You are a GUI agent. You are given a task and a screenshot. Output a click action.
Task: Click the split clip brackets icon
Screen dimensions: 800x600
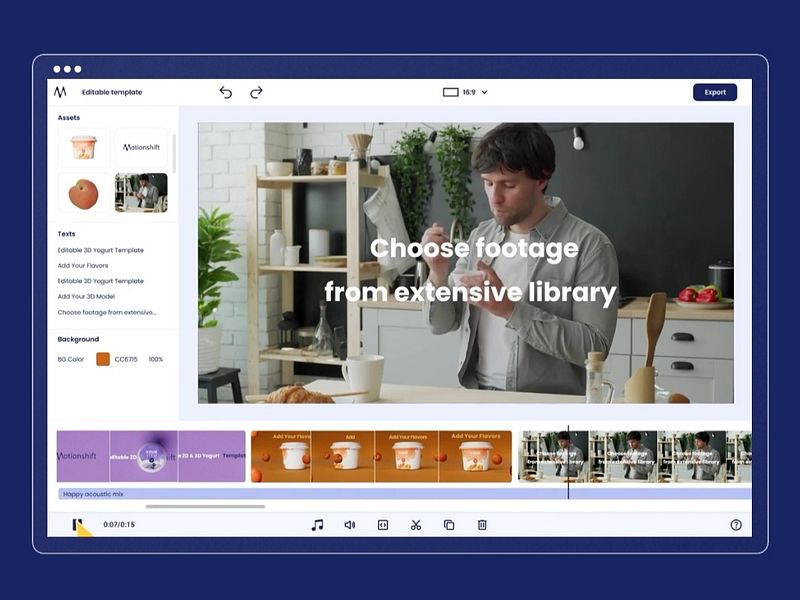383,525
